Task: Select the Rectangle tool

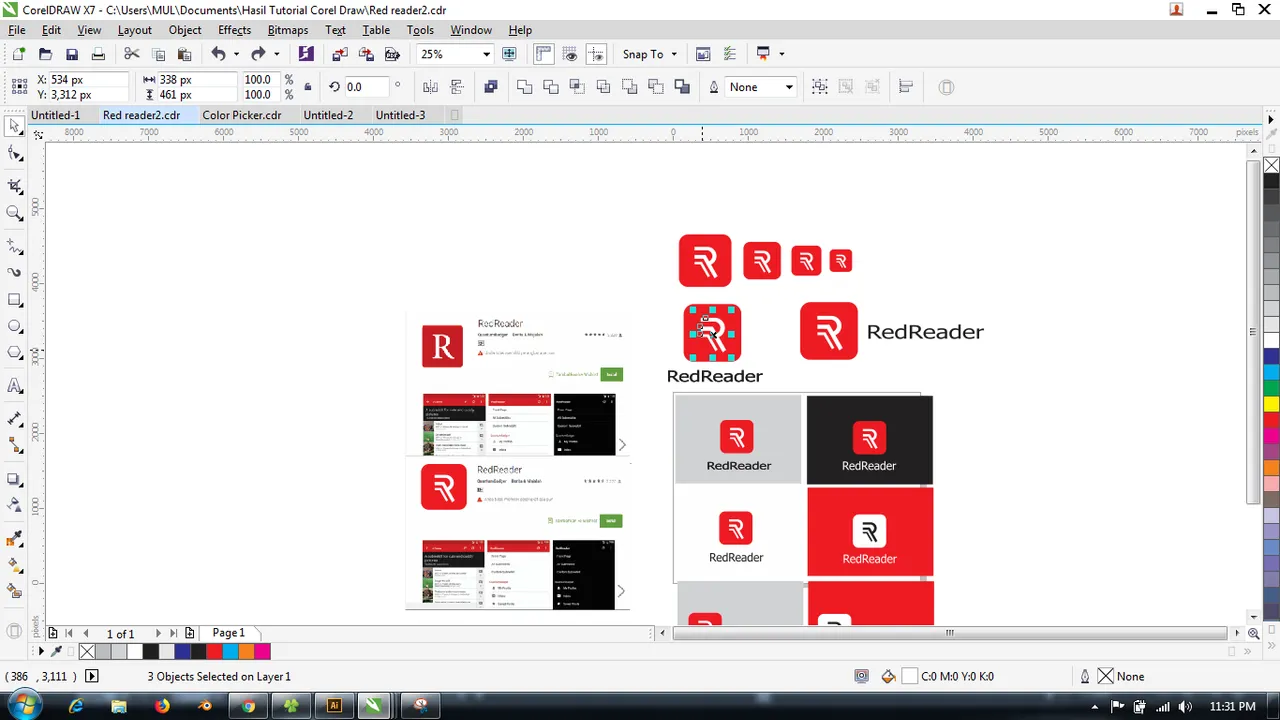Action: coord(14,300)
